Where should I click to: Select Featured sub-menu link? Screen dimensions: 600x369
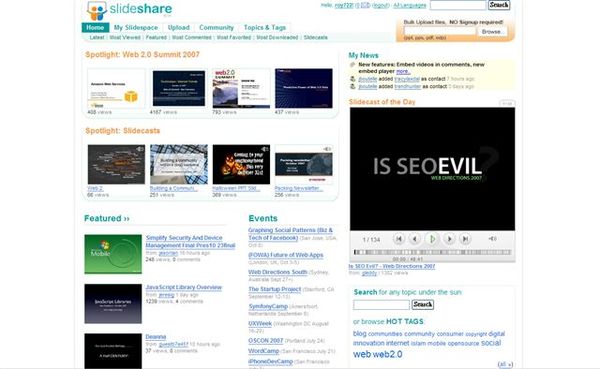point(156,38)
